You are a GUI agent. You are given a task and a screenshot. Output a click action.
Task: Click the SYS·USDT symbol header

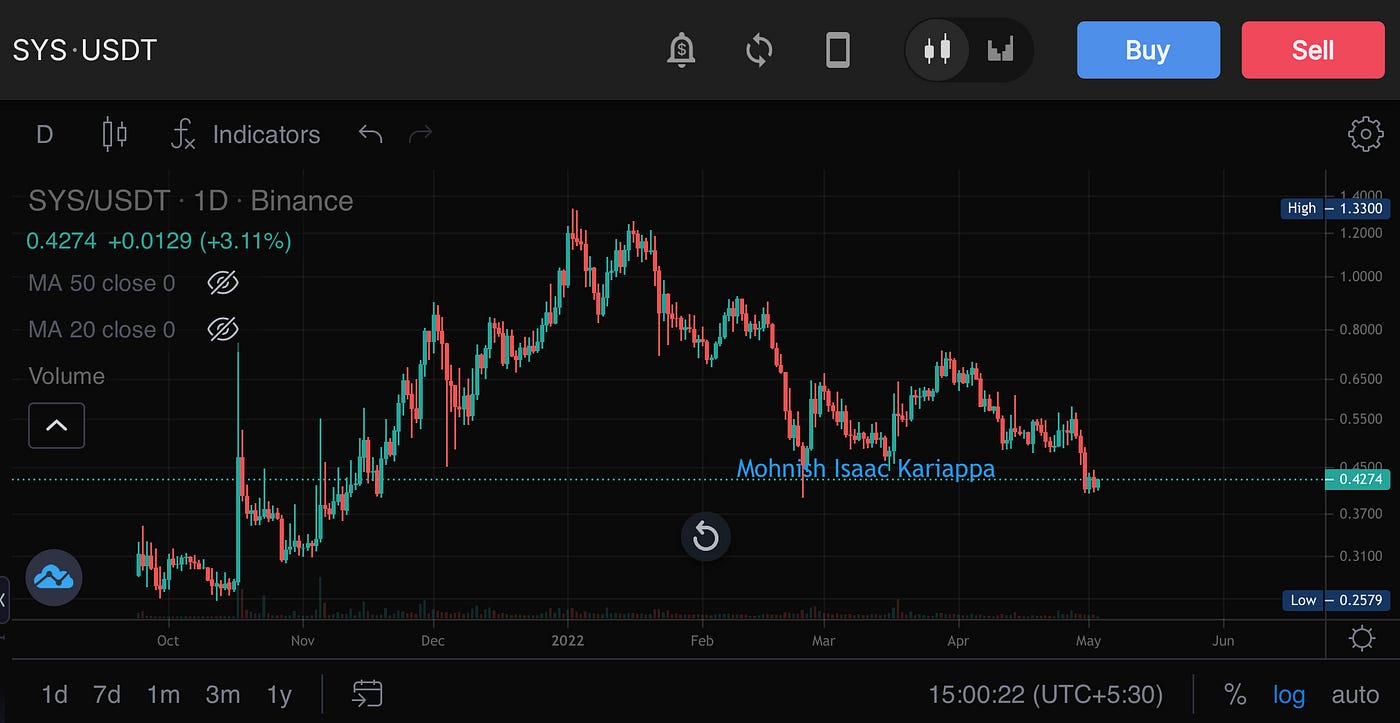[x=85, y=50]
